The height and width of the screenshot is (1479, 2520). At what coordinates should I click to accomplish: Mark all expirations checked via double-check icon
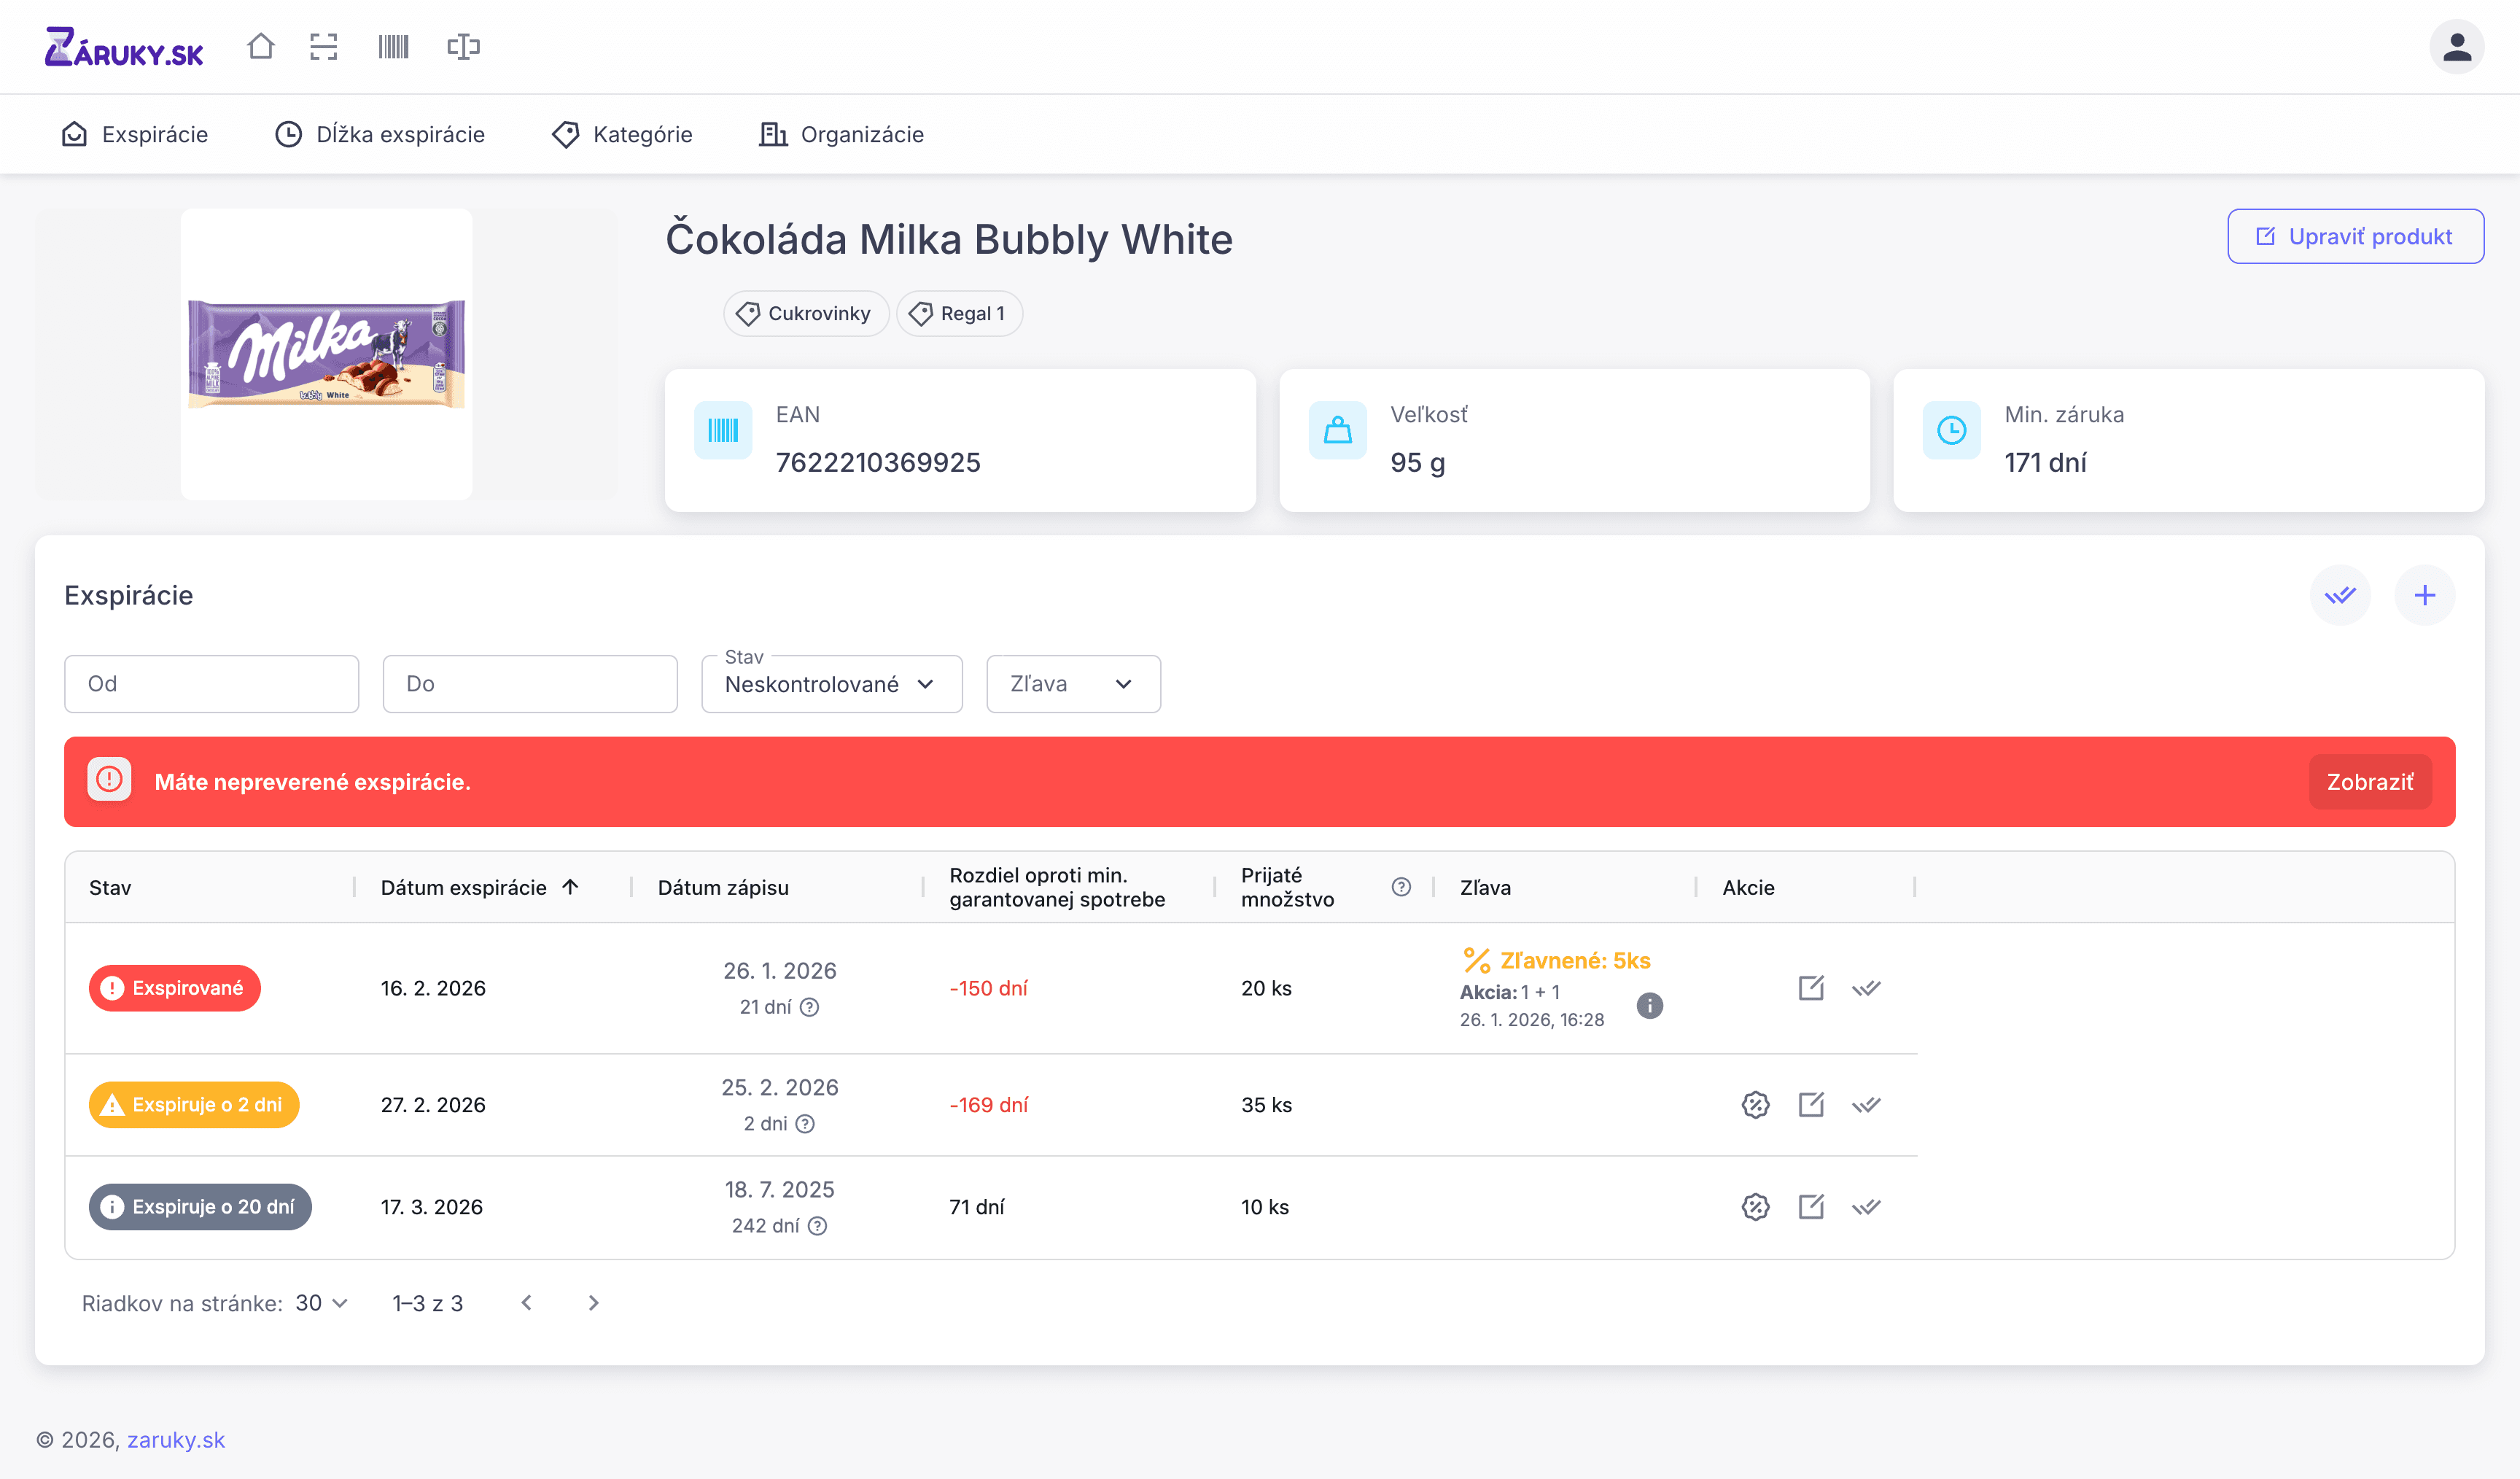point(2340,596)
